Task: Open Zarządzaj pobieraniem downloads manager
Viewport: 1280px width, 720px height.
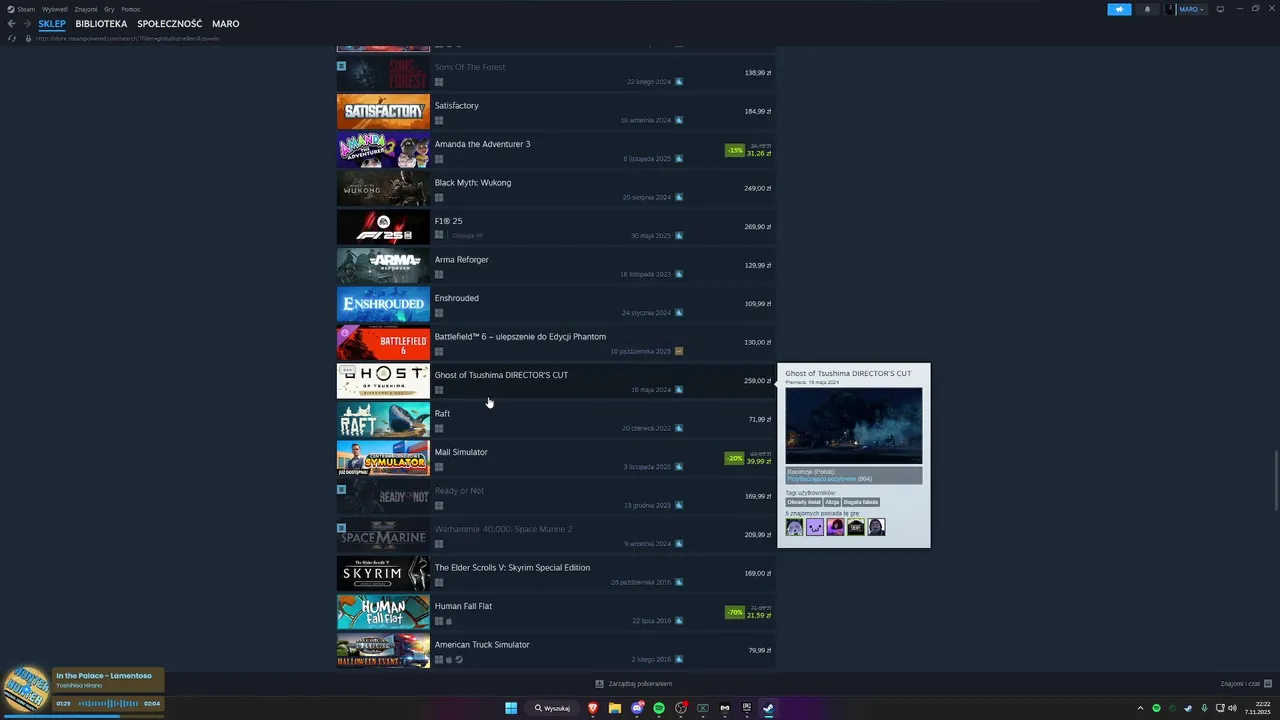Action: coord(633,684)
